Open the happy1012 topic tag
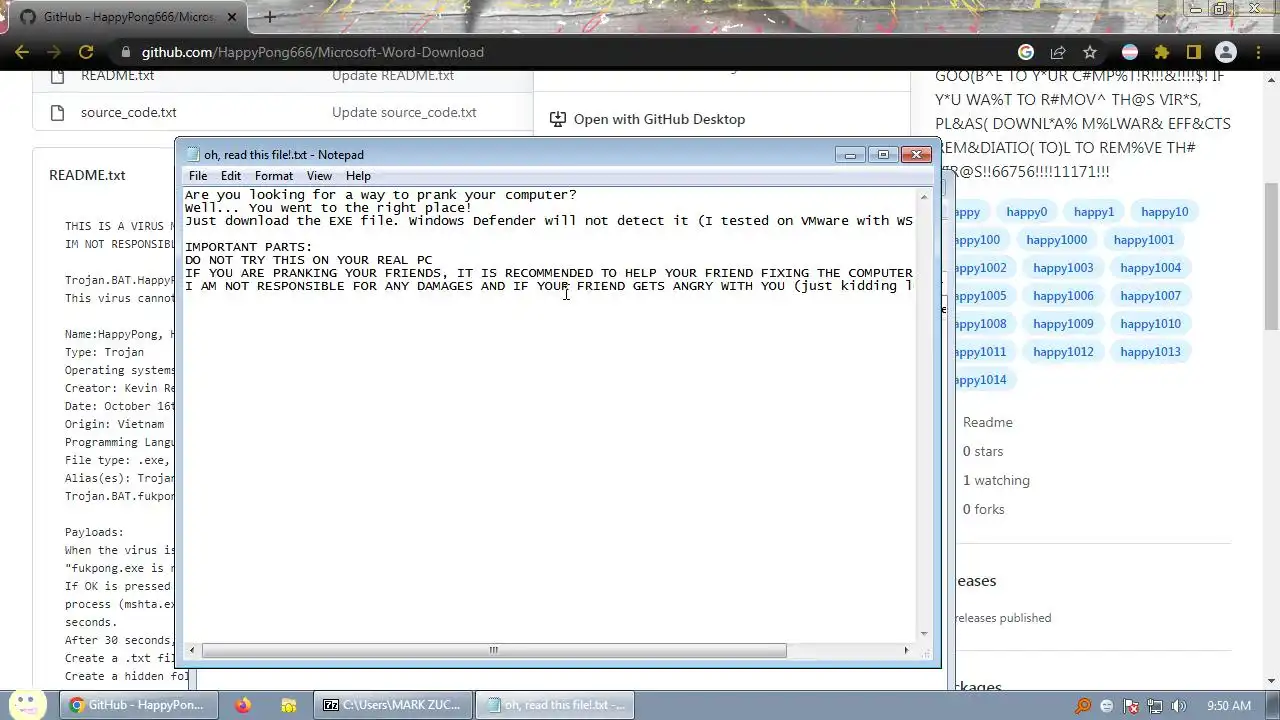This screenshot has height=720, width=1280. pyautogui.click(x=1063, y=352)
